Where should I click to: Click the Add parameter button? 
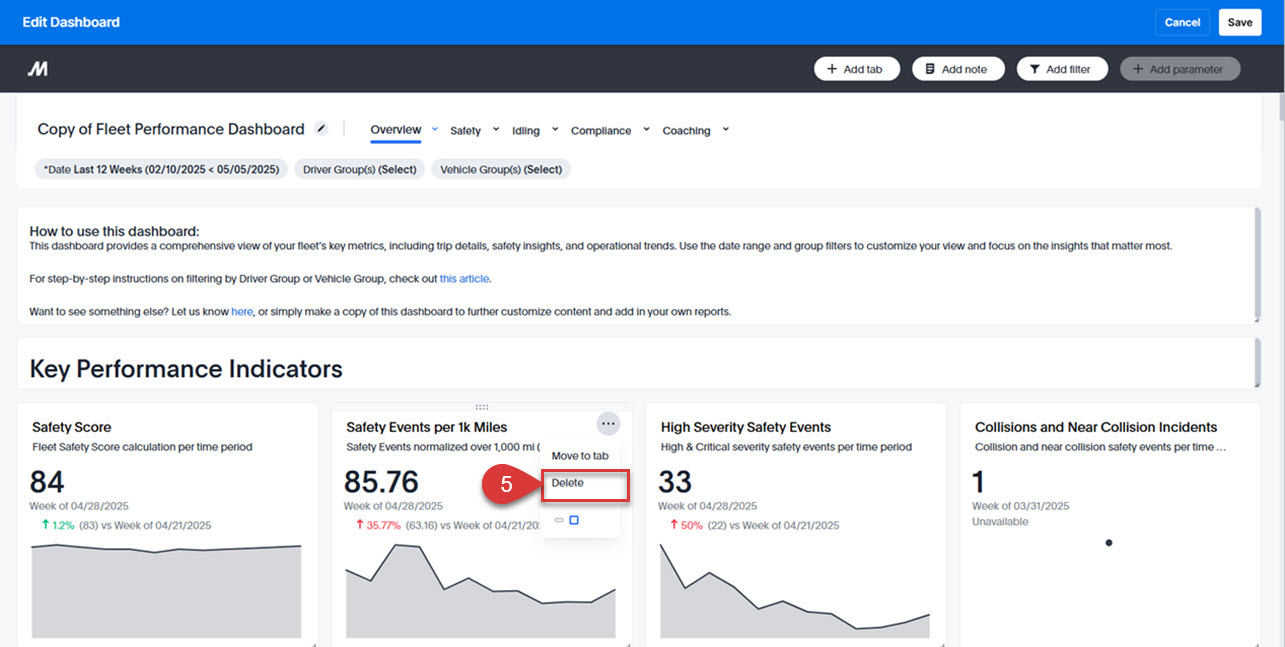coord(1180,69)
